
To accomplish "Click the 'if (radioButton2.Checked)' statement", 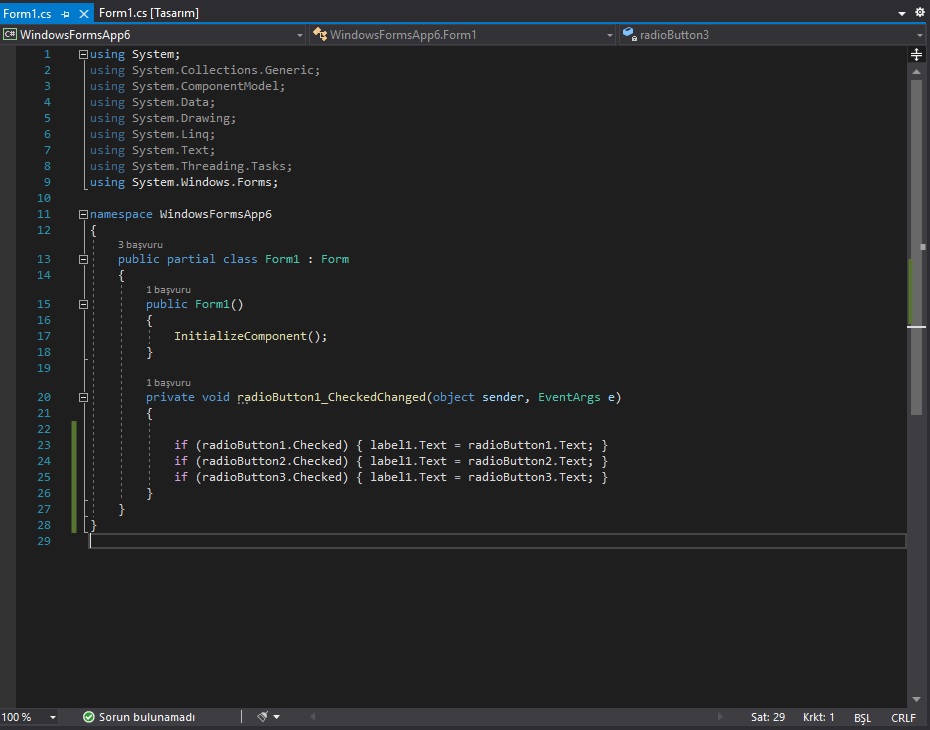I will [x=261, y=461].
